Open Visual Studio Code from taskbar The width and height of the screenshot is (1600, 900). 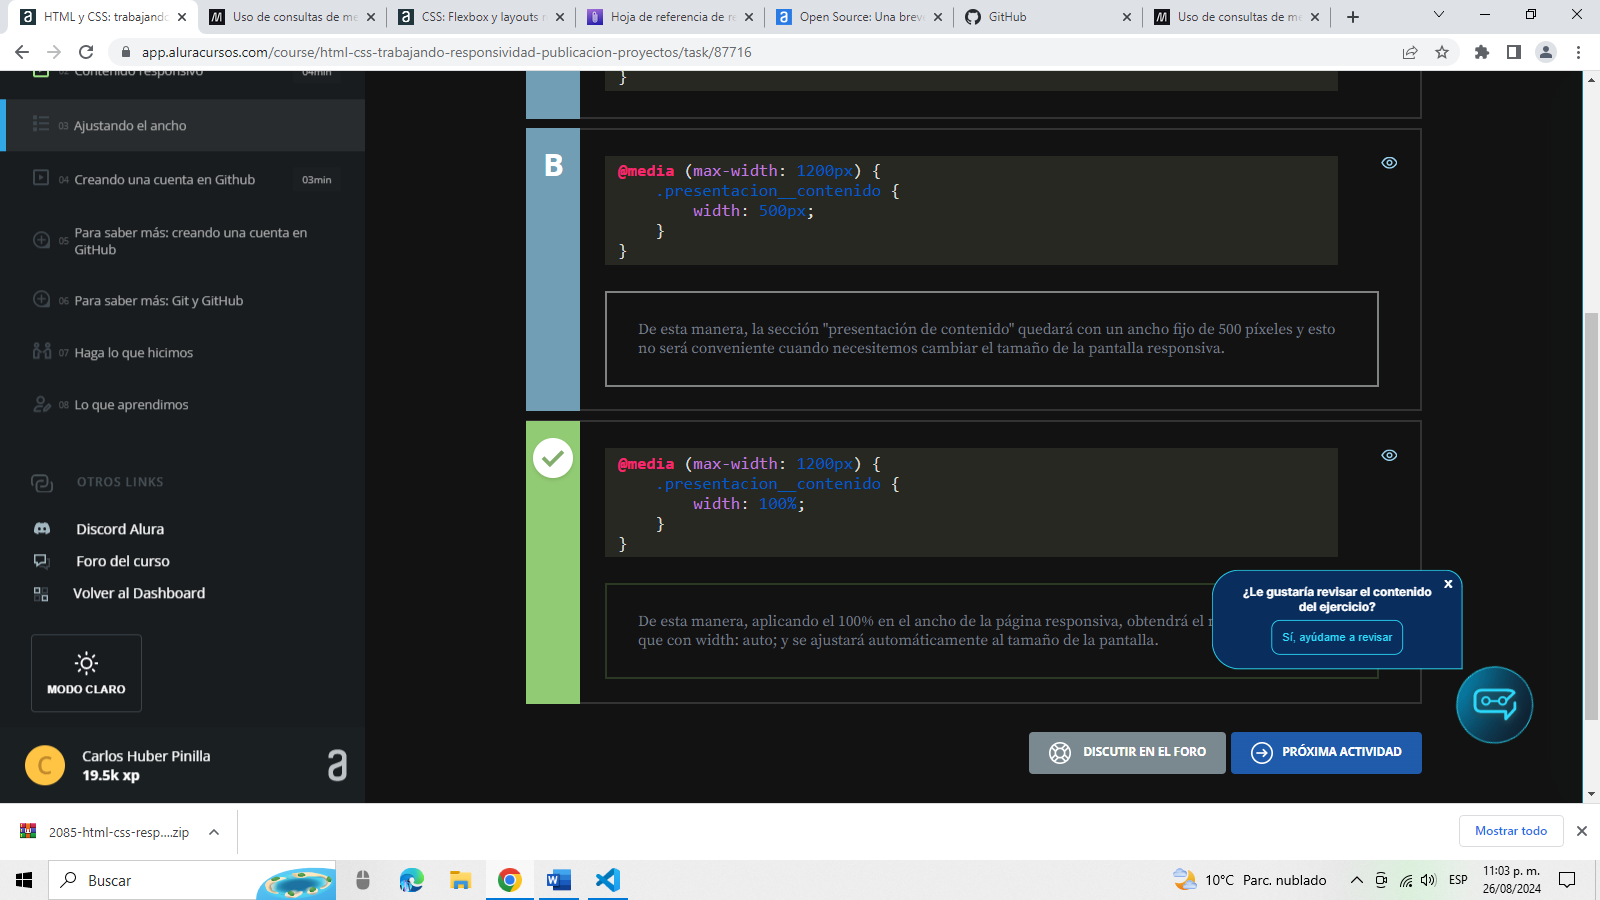(x=607, y=880)
